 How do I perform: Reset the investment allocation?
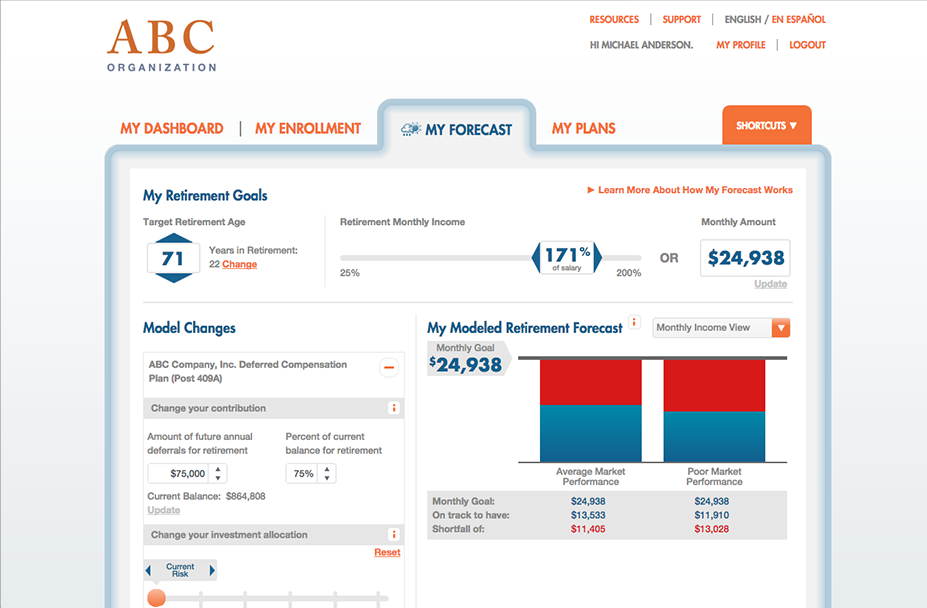pyautogui.click(x=387, y=552)
